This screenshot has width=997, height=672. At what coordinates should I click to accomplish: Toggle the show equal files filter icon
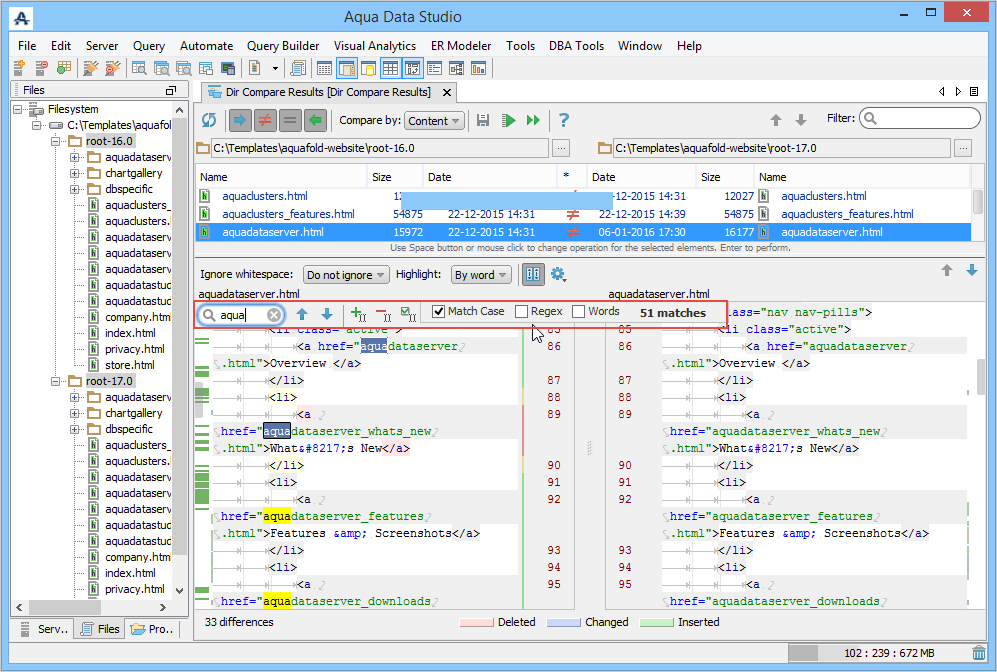tap(290, 120)
